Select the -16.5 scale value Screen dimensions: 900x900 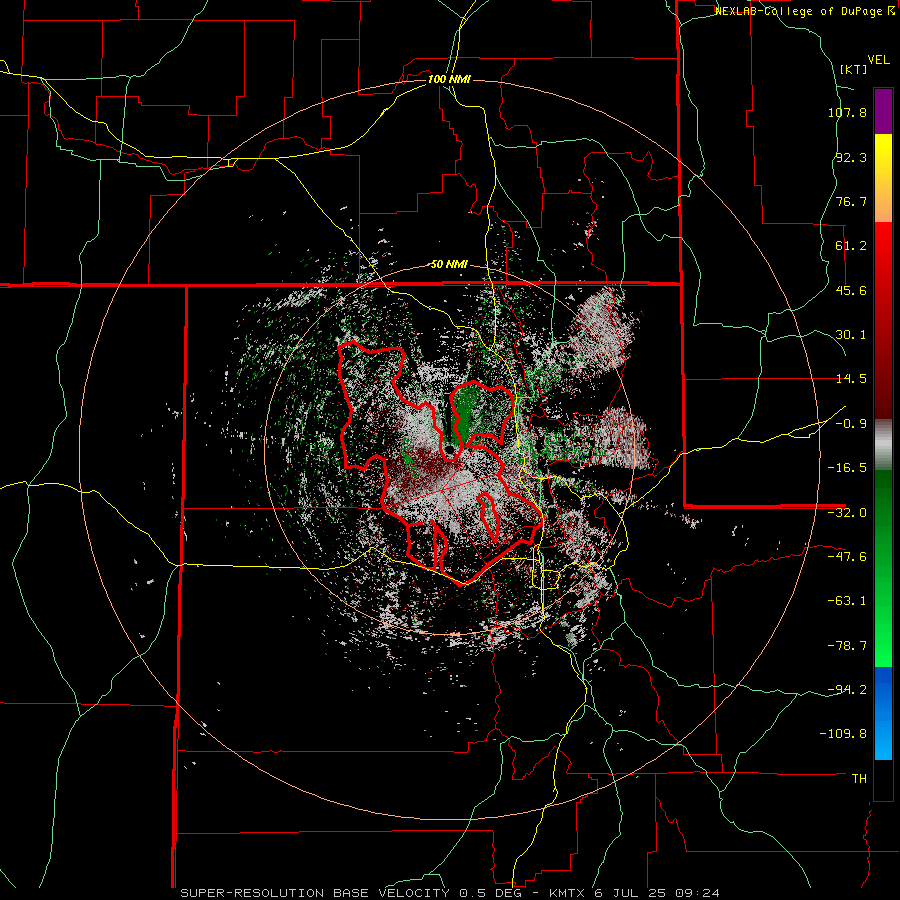tap(847, 468)
